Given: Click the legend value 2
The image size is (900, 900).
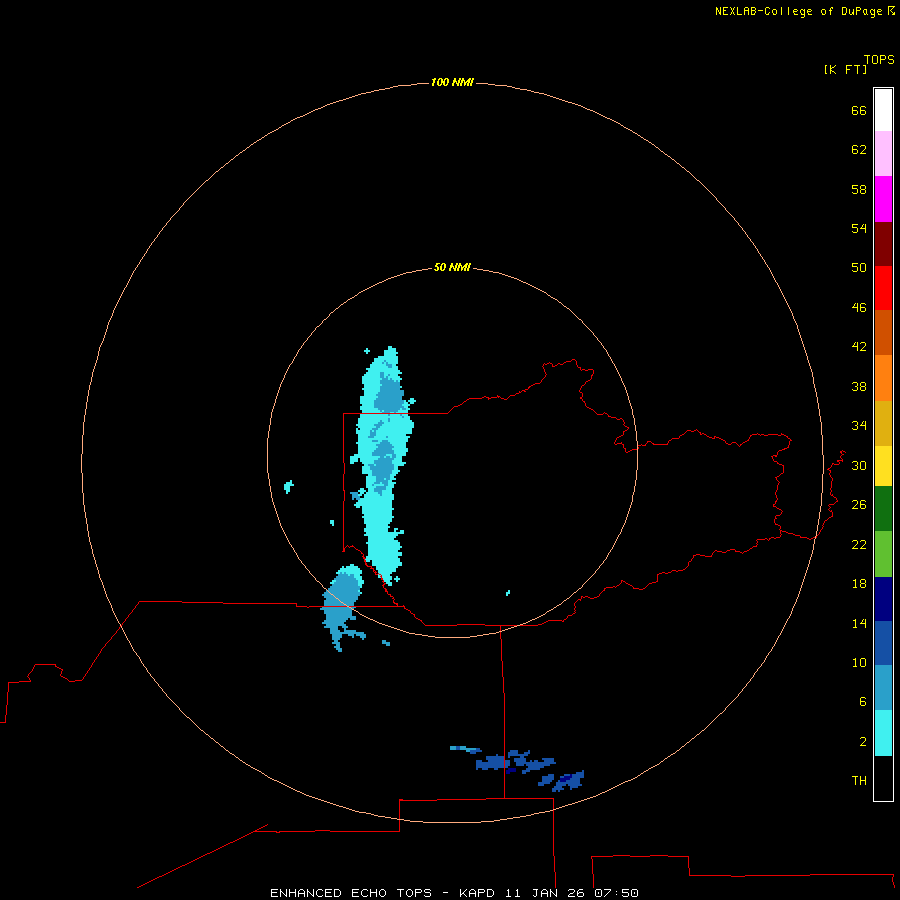Looking at the screenshot, I should pyautogui.click(x=863, y=742).
